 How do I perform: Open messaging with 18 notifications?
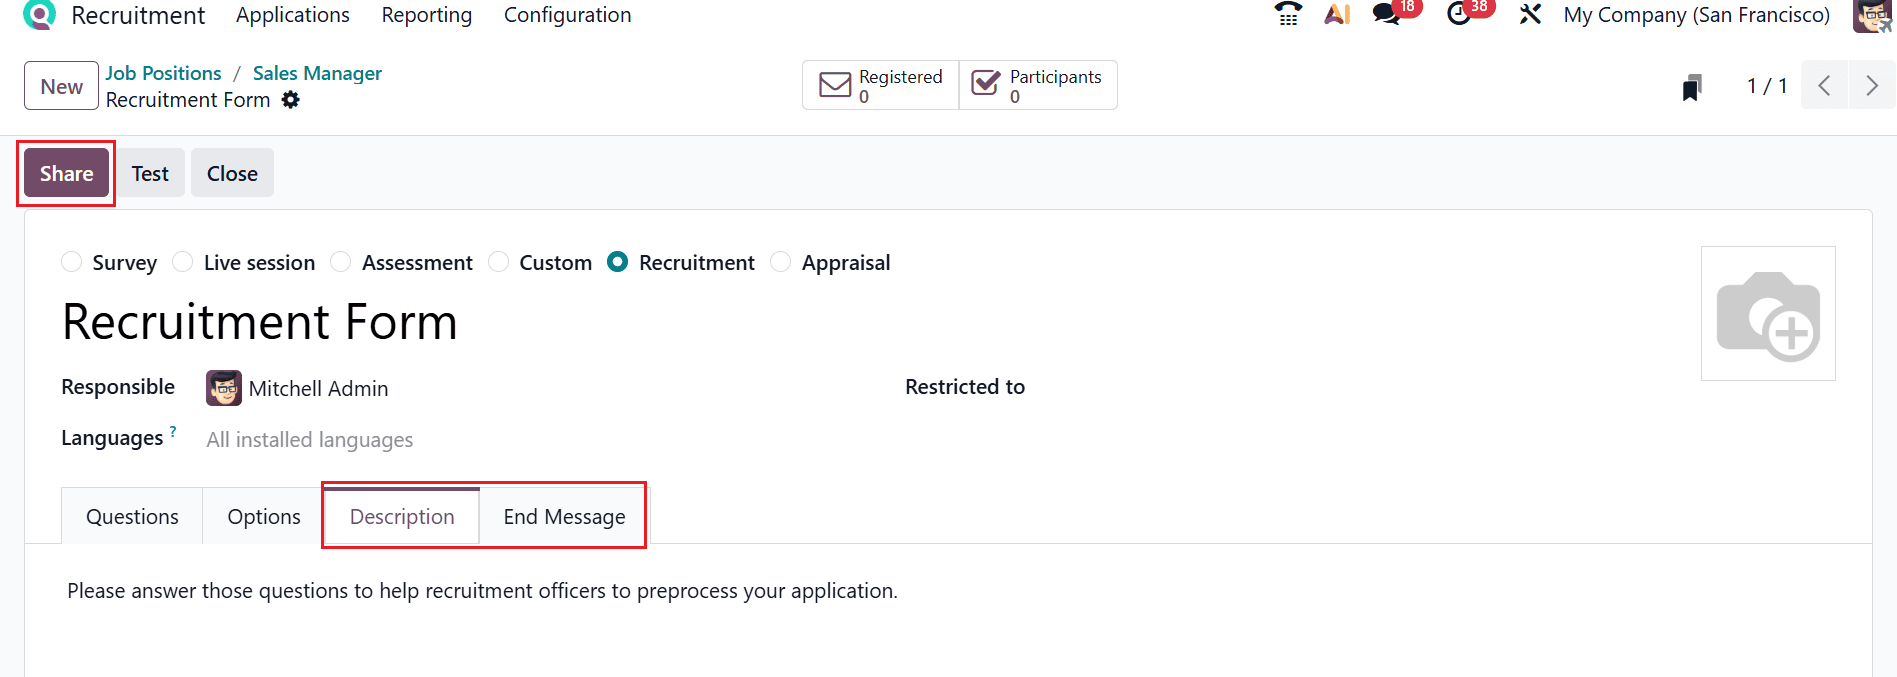pyautogui.click(x=1390, y=16)
